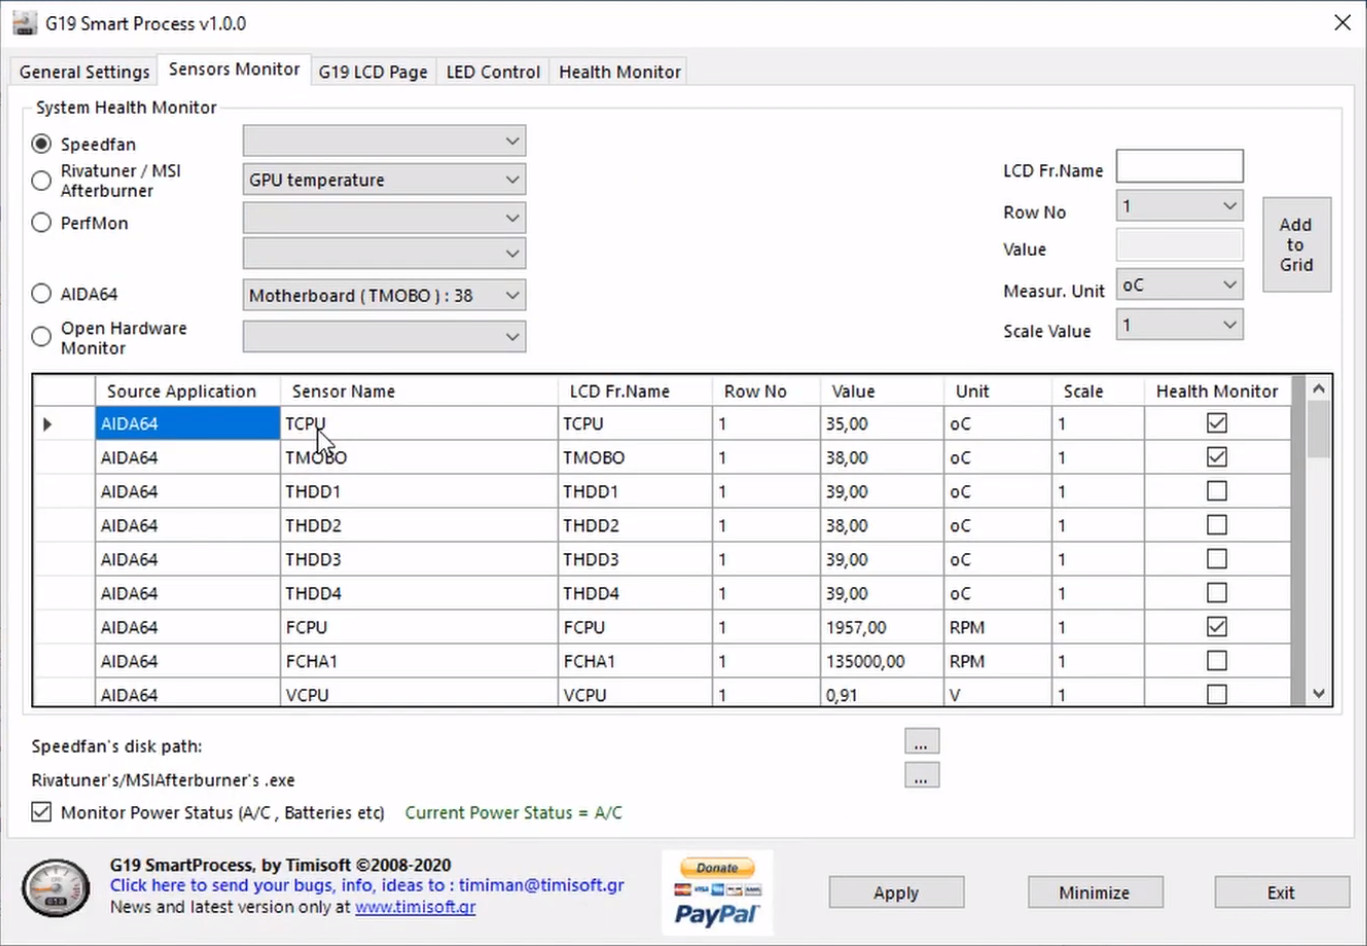This screenshot has width=1367, height=946.
Task: Click the Source Application column header
Action: 187,391
